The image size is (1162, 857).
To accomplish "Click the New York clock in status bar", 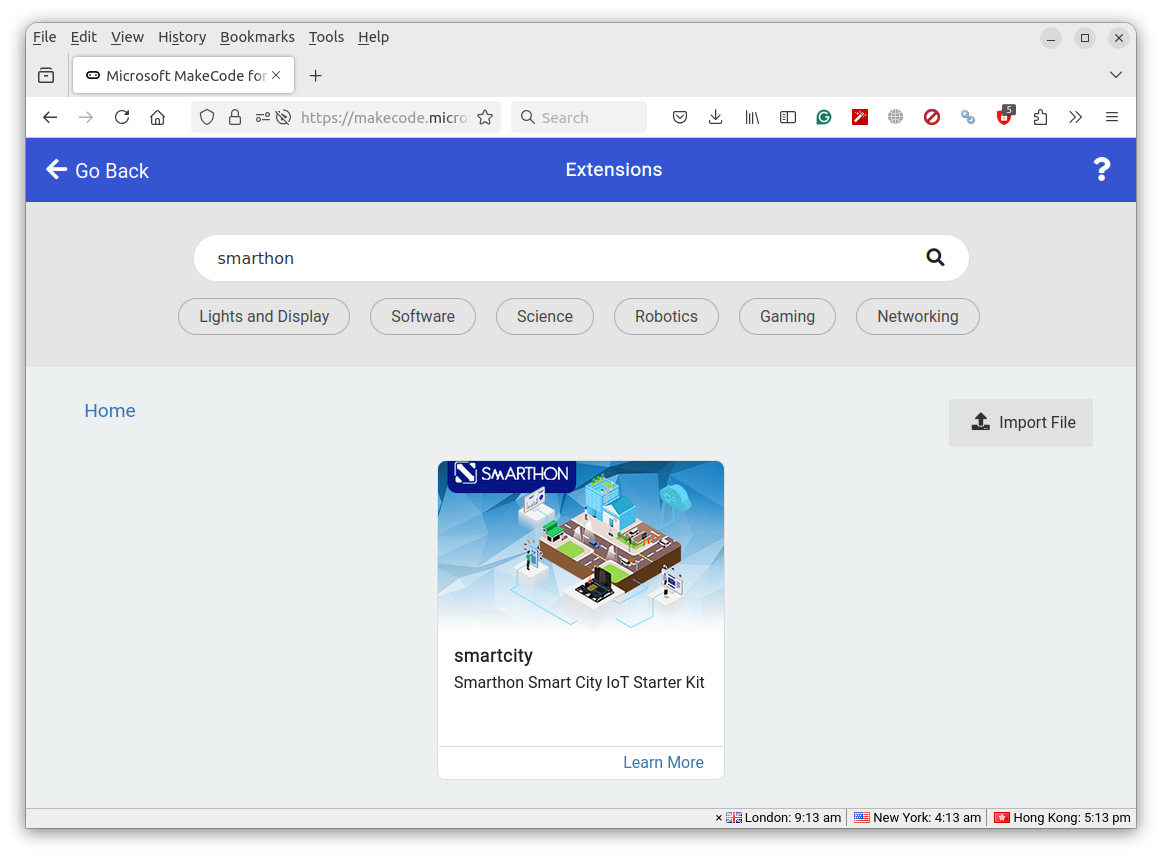I will [x=917, y=818].
